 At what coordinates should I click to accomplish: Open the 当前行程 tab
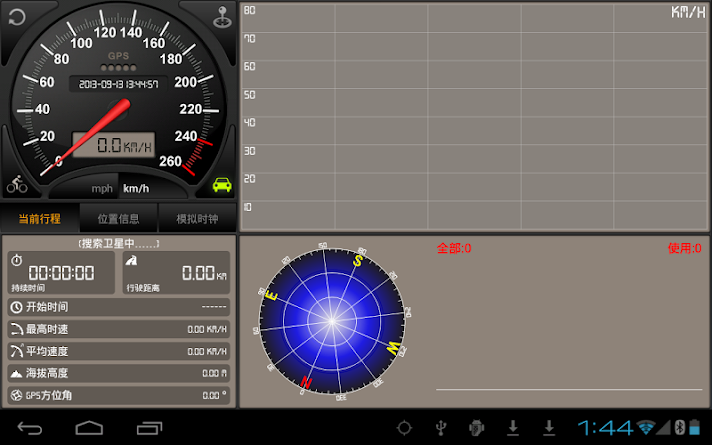tap(40, 218)
